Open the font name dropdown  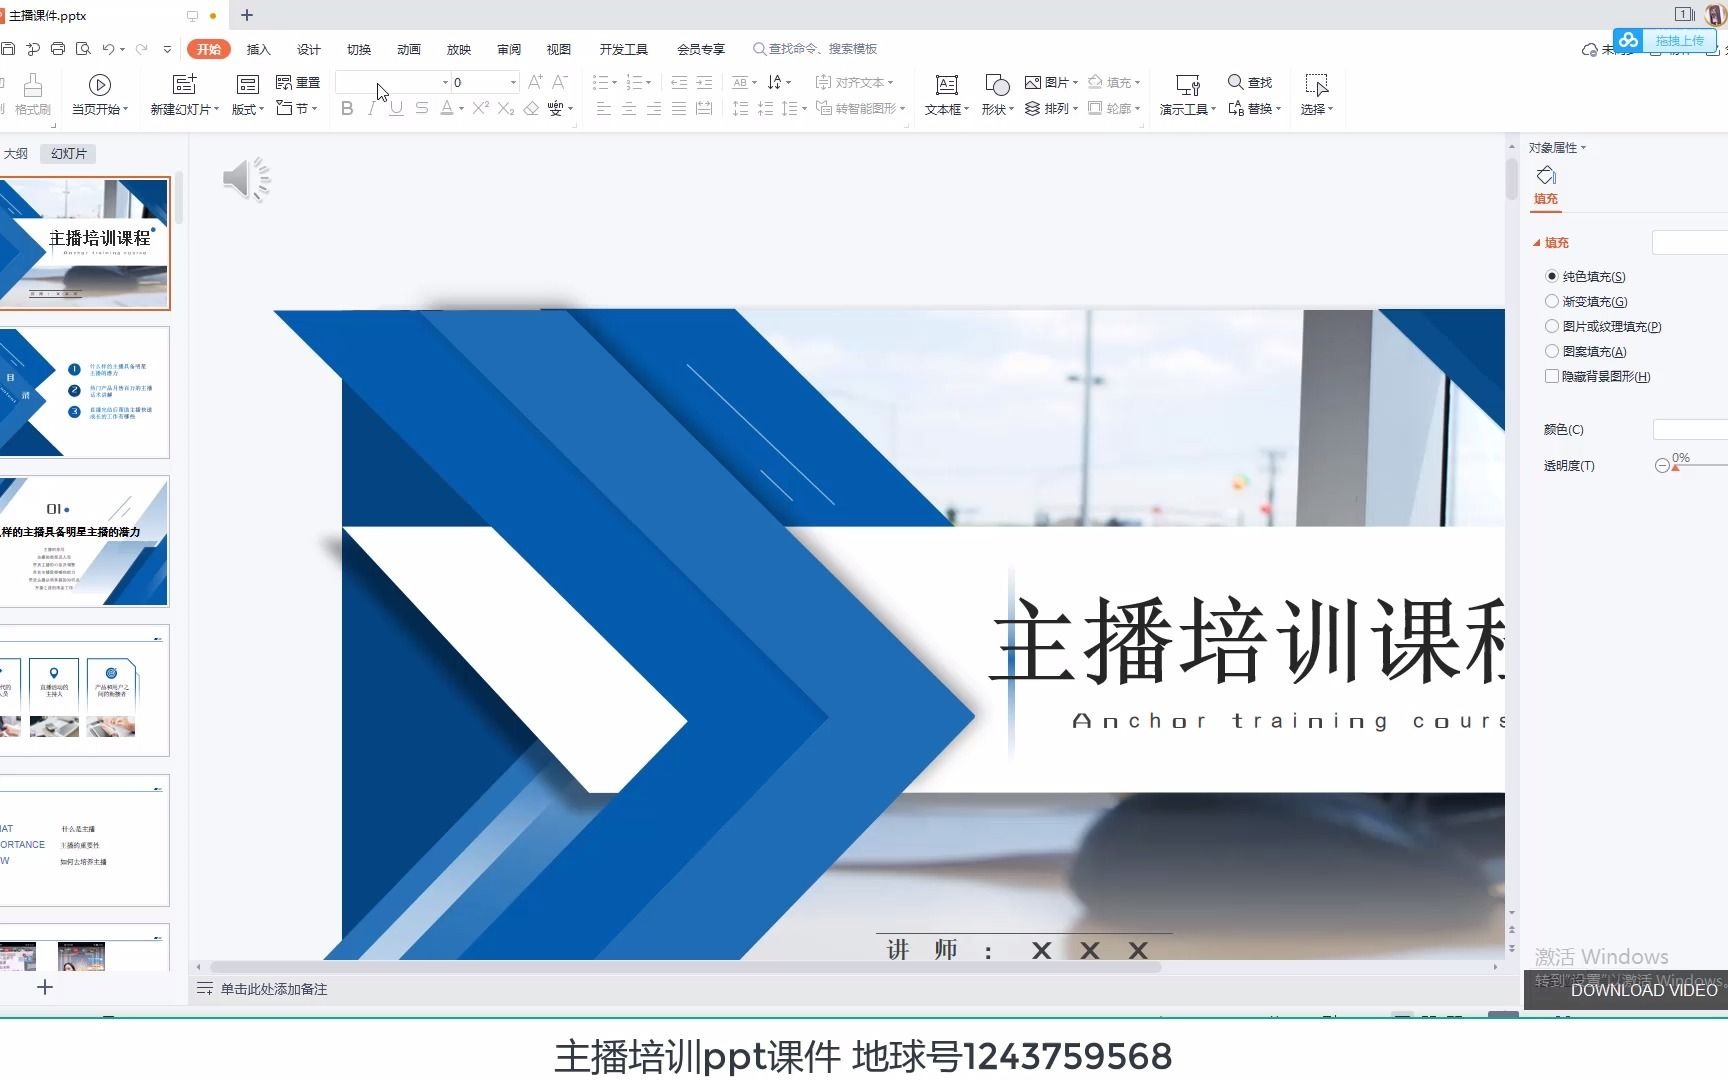(x=446, y=82)
